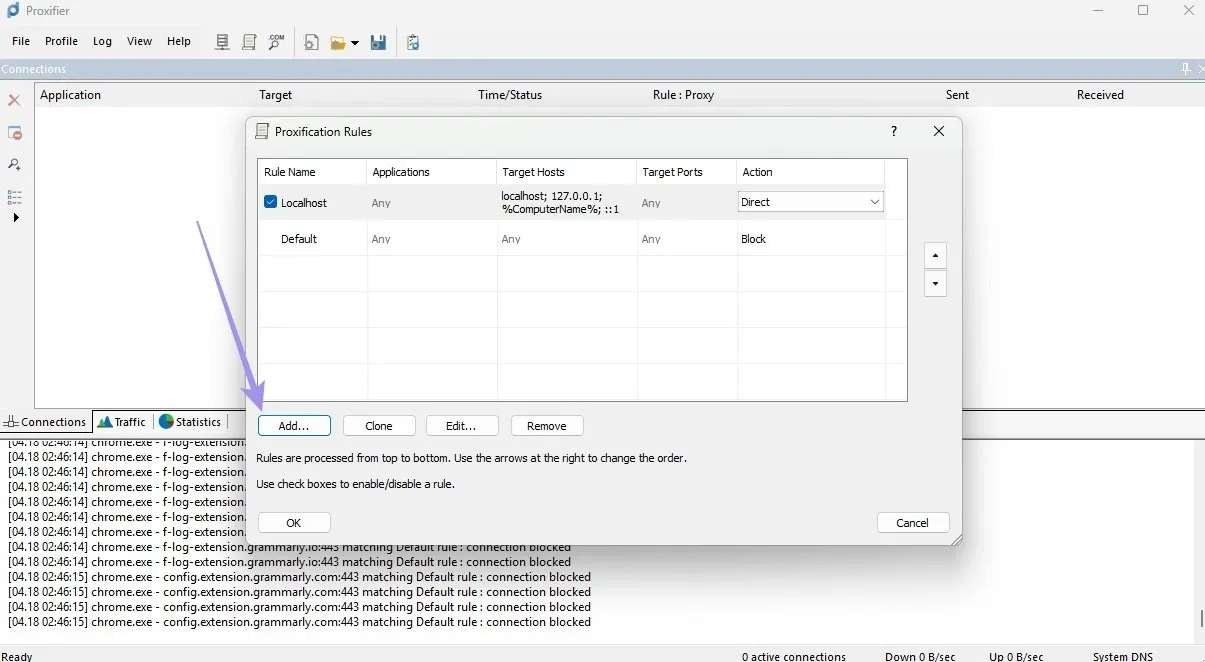Click Proxification Rules dialog title icon
Screen dimensions: 1205x662
(262, 131)
